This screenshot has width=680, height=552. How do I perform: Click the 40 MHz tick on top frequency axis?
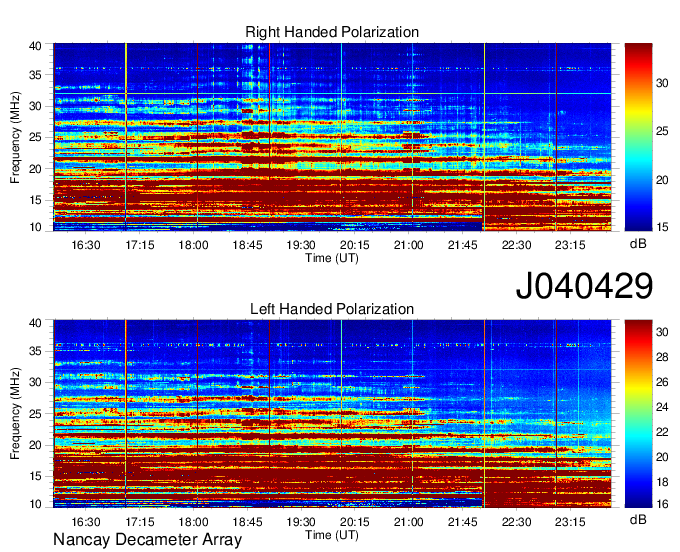point(35,46)
